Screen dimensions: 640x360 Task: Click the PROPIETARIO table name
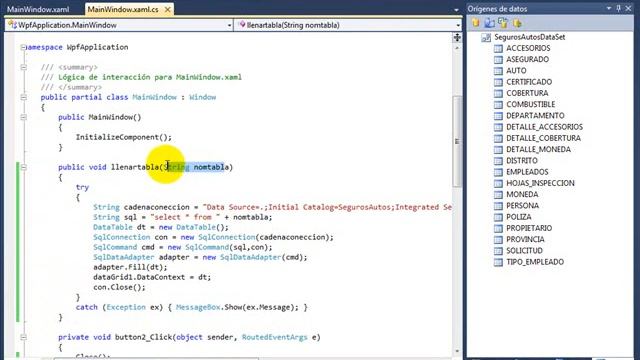point(529,228)
